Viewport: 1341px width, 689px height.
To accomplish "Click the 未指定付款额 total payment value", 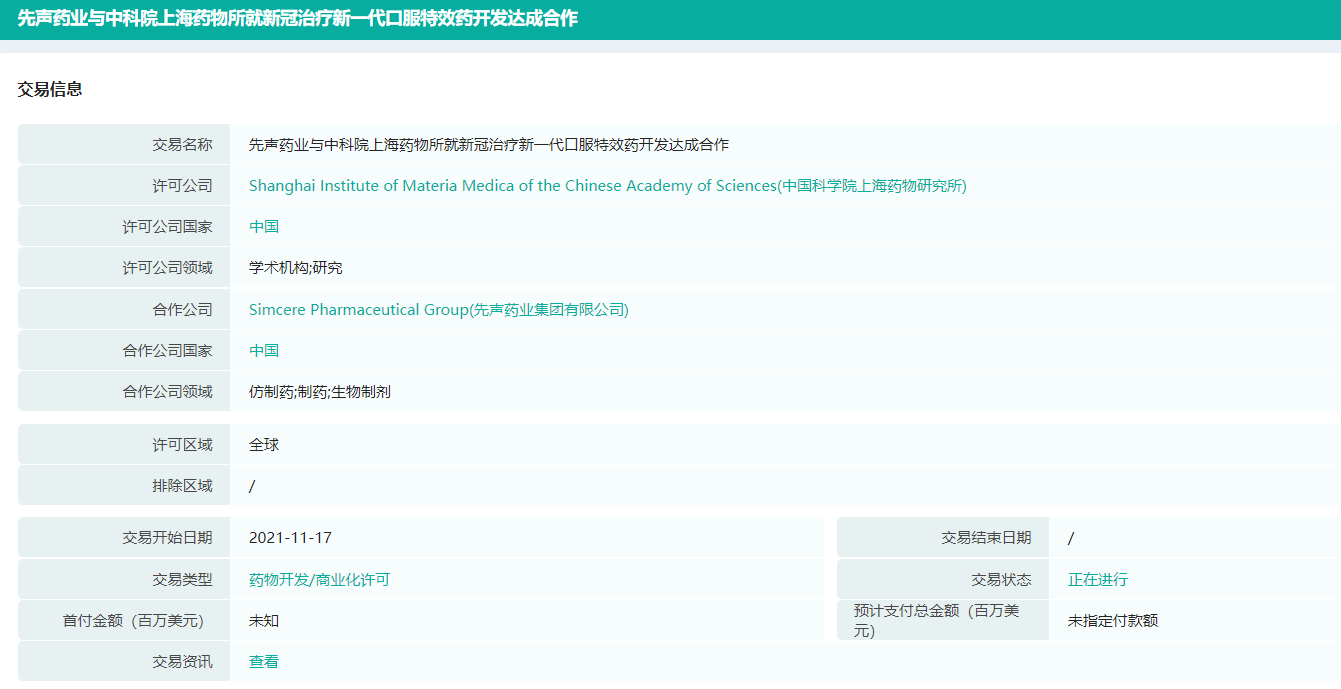I will pyautogui.click(x=1112, y=621).
